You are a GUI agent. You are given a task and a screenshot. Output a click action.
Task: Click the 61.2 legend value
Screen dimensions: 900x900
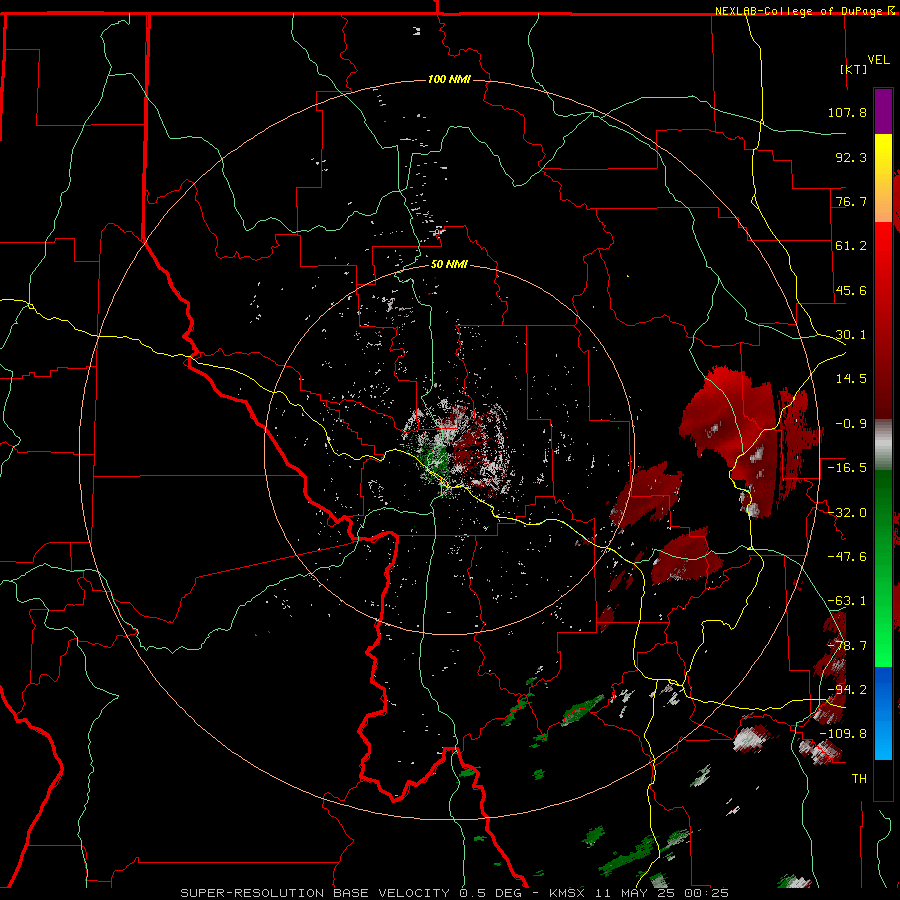click(851, 246)
